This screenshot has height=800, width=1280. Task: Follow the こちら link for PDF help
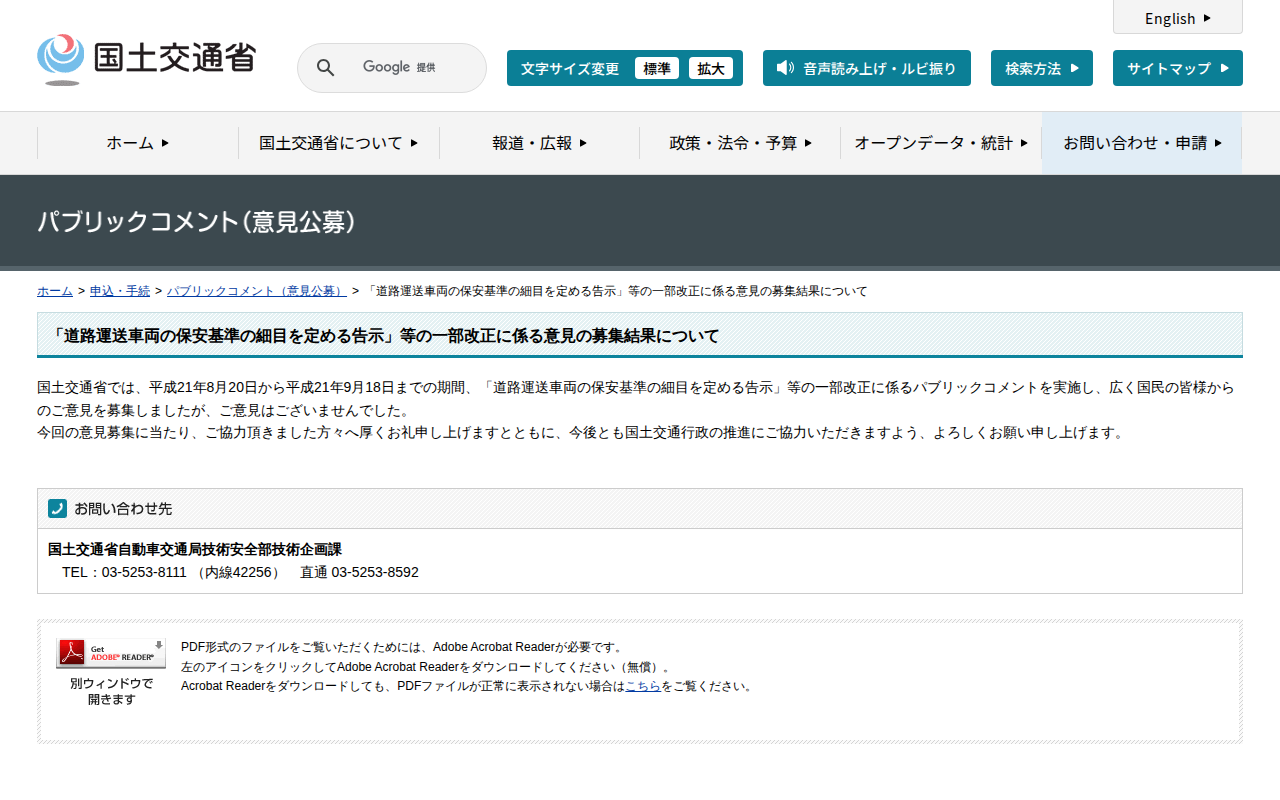(x=643, y=686)
